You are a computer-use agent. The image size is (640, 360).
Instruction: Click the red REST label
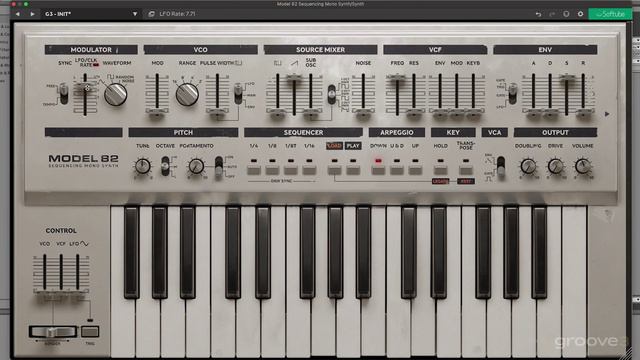point(466,181)
